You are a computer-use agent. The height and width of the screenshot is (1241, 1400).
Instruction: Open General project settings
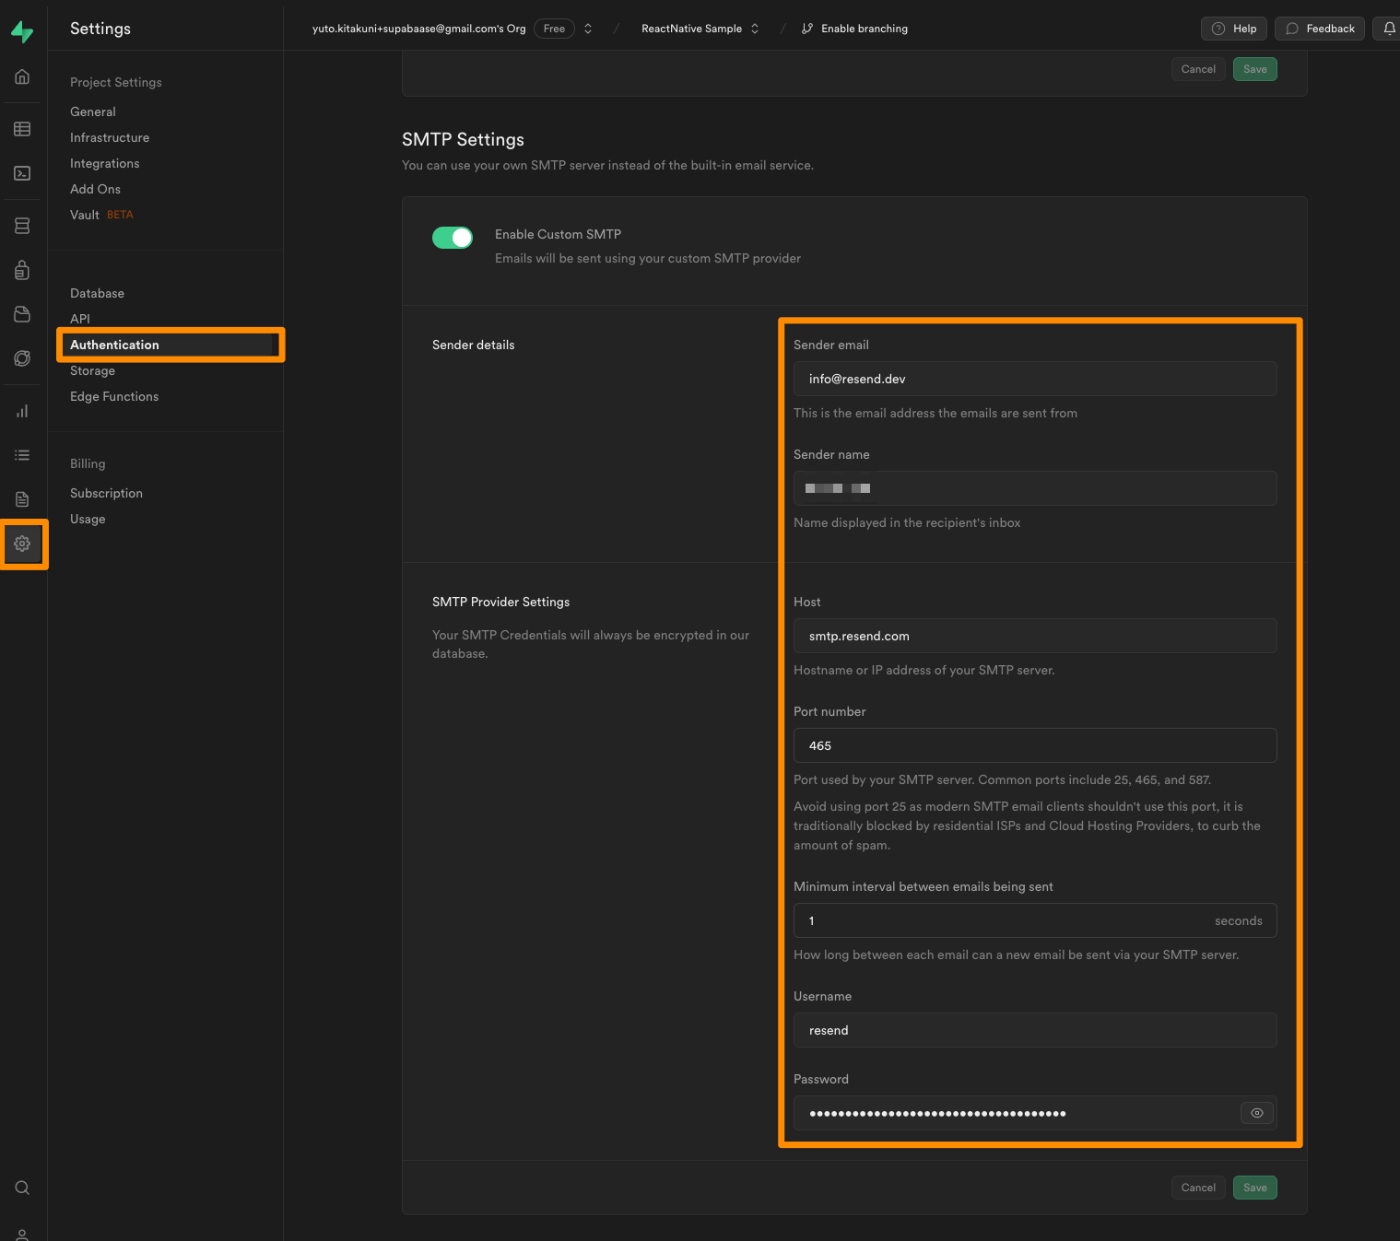pyautogui.click(x=93, y=112)
